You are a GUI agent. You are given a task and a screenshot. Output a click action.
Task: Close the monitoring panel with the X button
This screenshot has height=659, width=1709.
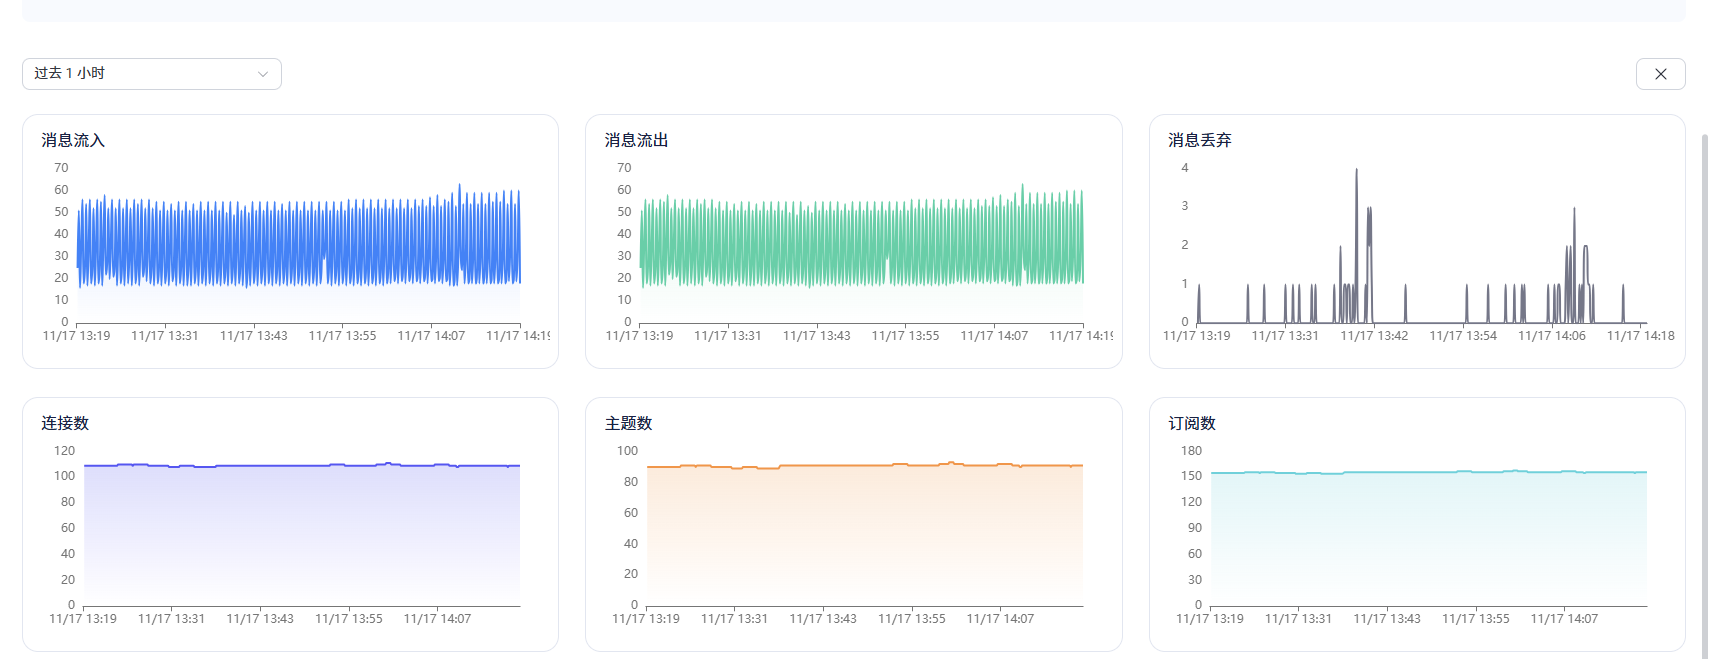[1660, 74]
